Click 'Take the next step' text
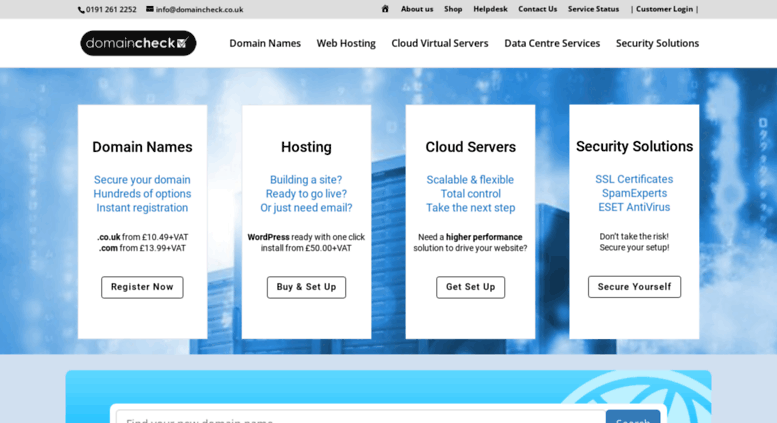The width and height of the screenshot is (777, 423). (470, 208)
